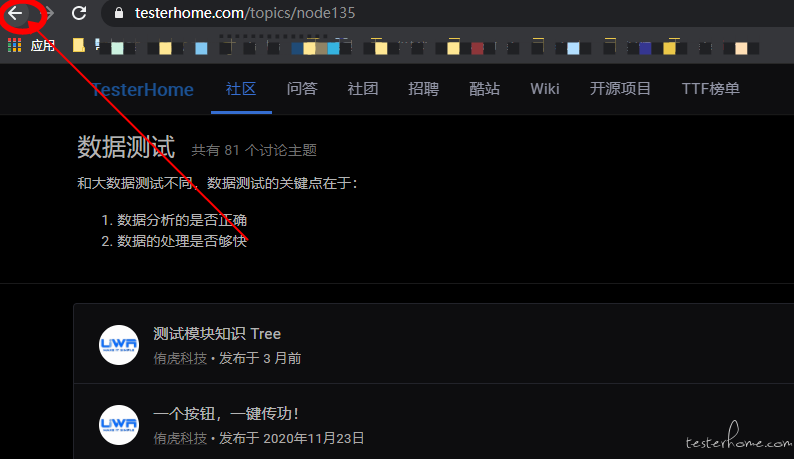Image resolution: width=794 pixels, height=459 pixels.
Task: Select the 酷站 navigation item
Action: point(484,89)
